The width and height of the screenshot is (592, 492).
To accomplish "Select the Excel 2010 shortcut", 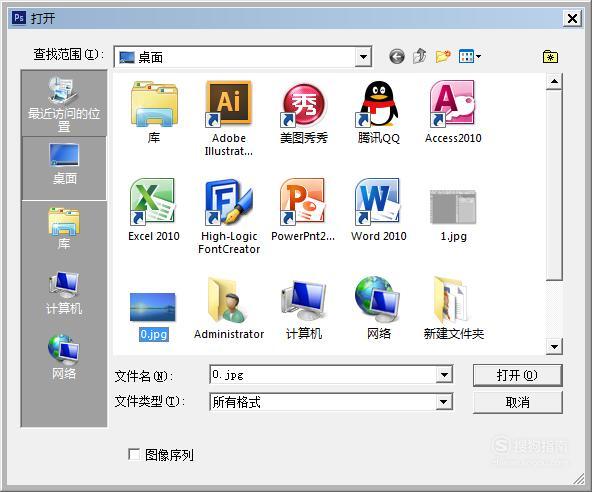I will point(154,210).
